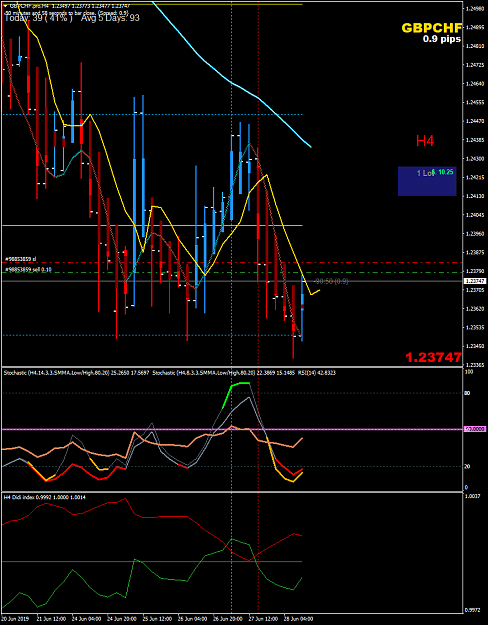Image resolution: width=488 pixels, height=625 pixels.
Task: Click the 27 Jun 12:00 time axis label
Action: (x=265, y=619)
